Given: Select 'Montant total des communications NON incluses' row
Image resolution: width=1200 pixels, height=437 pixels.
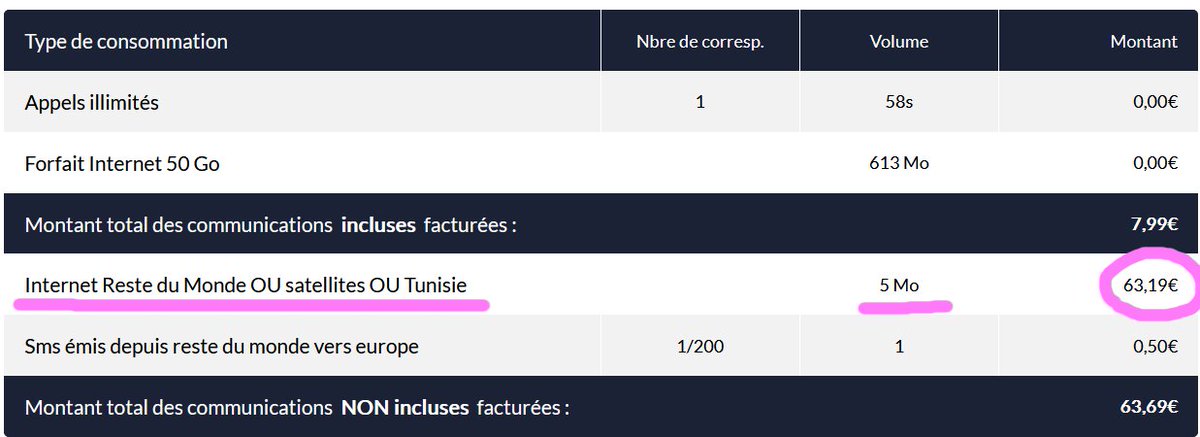Looking at the screenshot, I should [x=600, y=407].
